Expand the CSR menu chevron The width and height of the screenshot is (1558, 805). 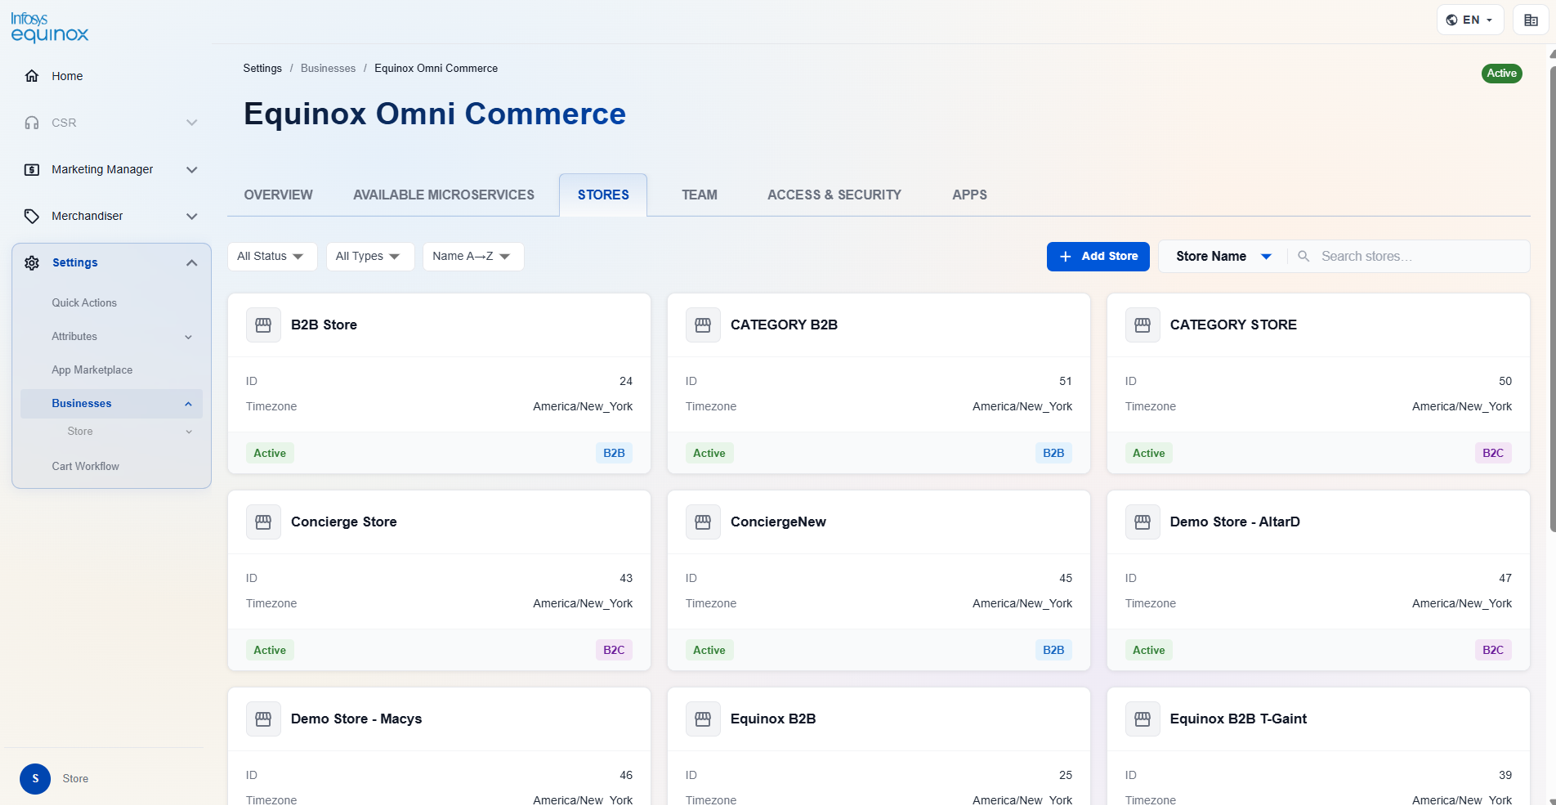[192, 123]
